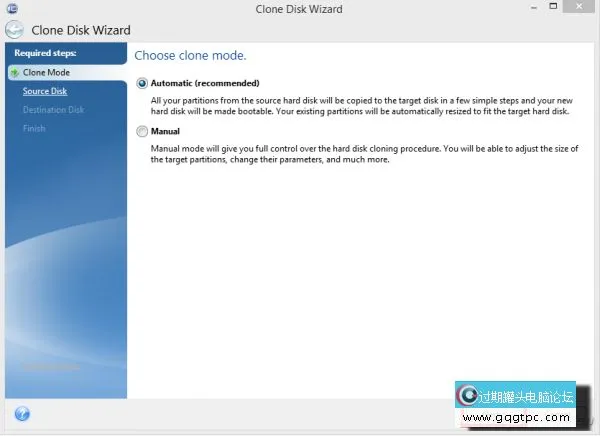Click the help question mark icon
Image resolution: width=600 pixels, height=436 pixels.
pos(22,413)
